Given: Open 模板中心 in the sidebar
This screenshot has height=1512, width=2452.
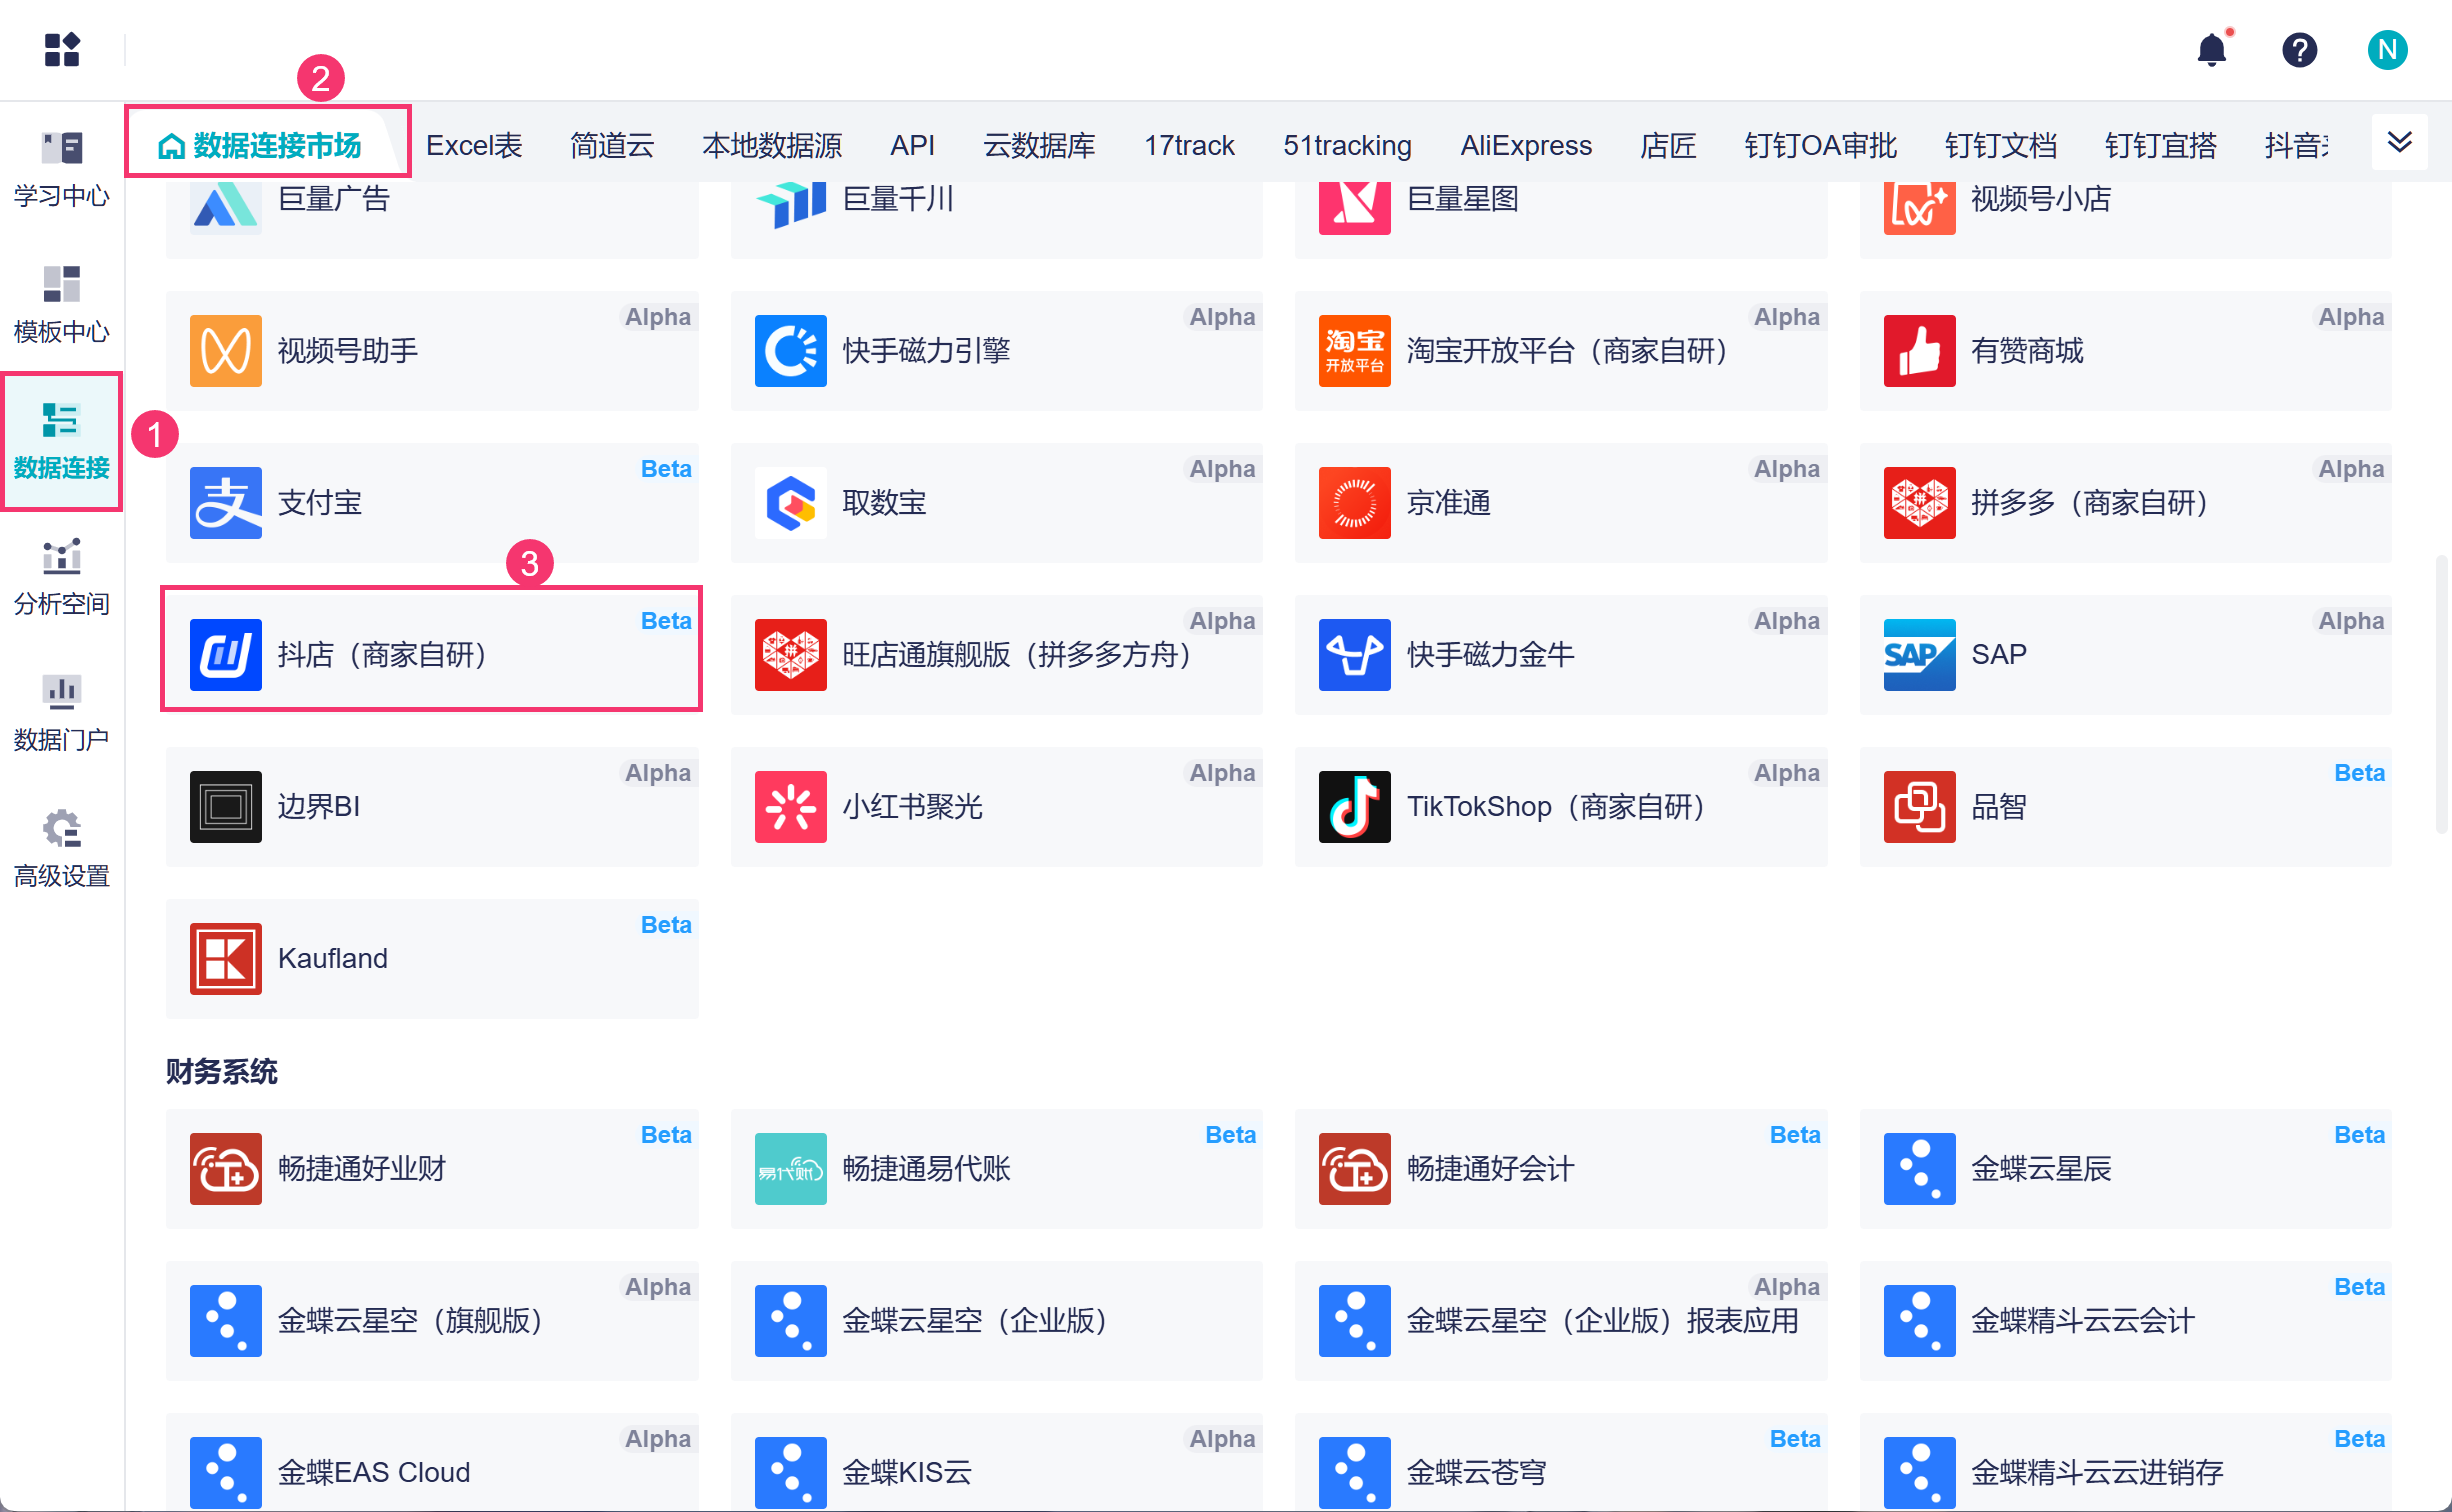Looking at the screenshot, I should pyautogui.click(x=62, y=304).
